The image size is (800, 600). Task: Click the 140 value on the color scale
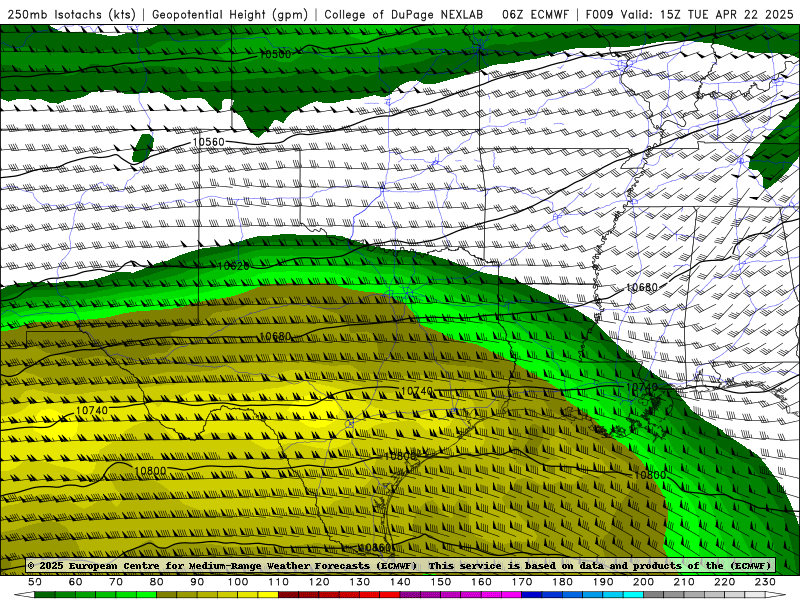tap(400, 582)
